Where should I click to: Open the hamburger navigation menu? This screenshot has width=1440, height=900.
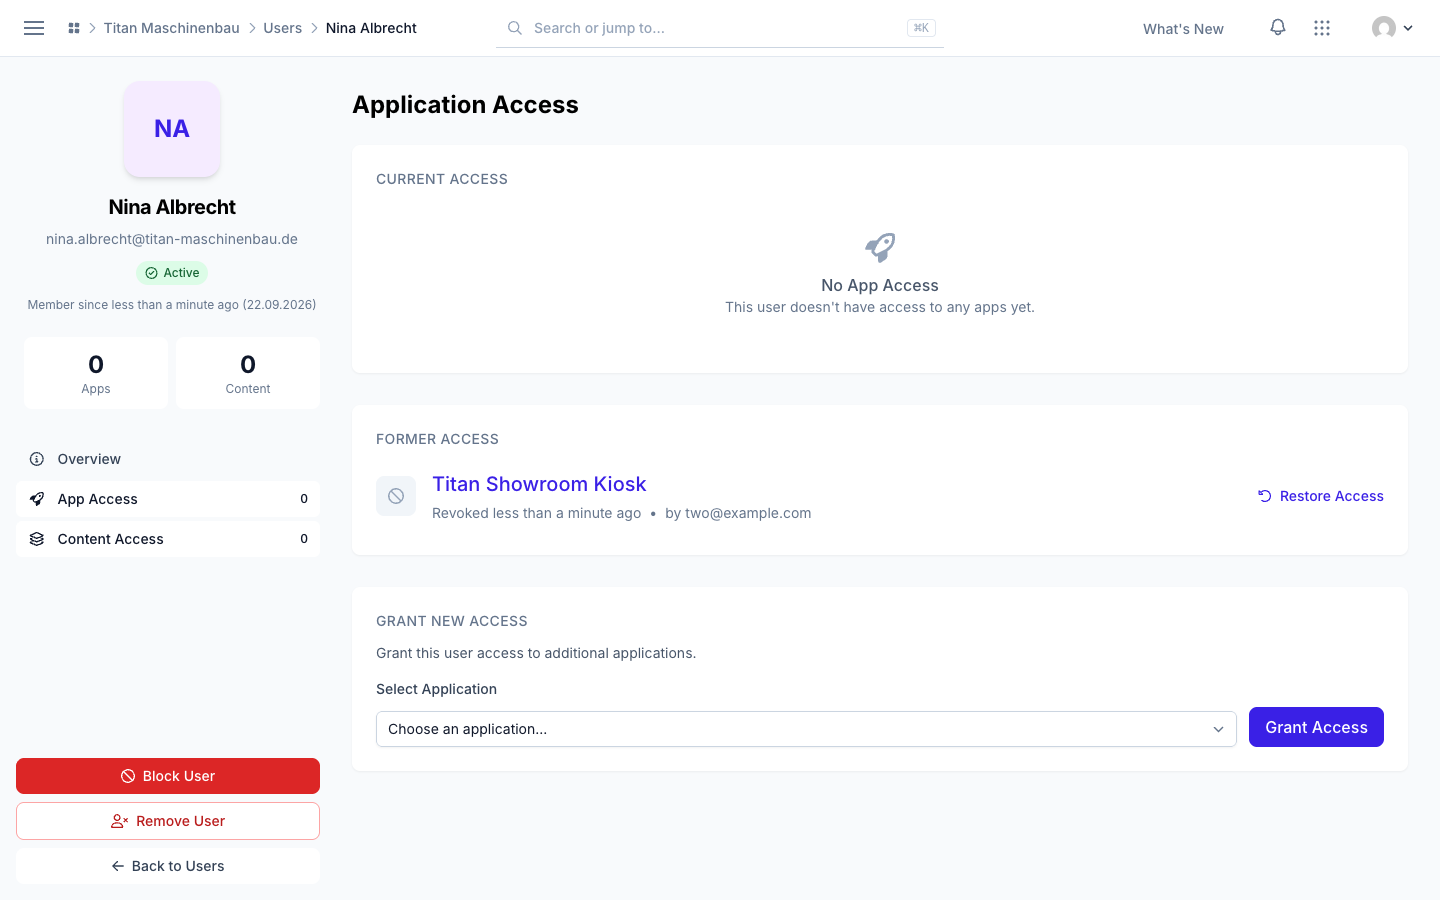pos(34,28)
